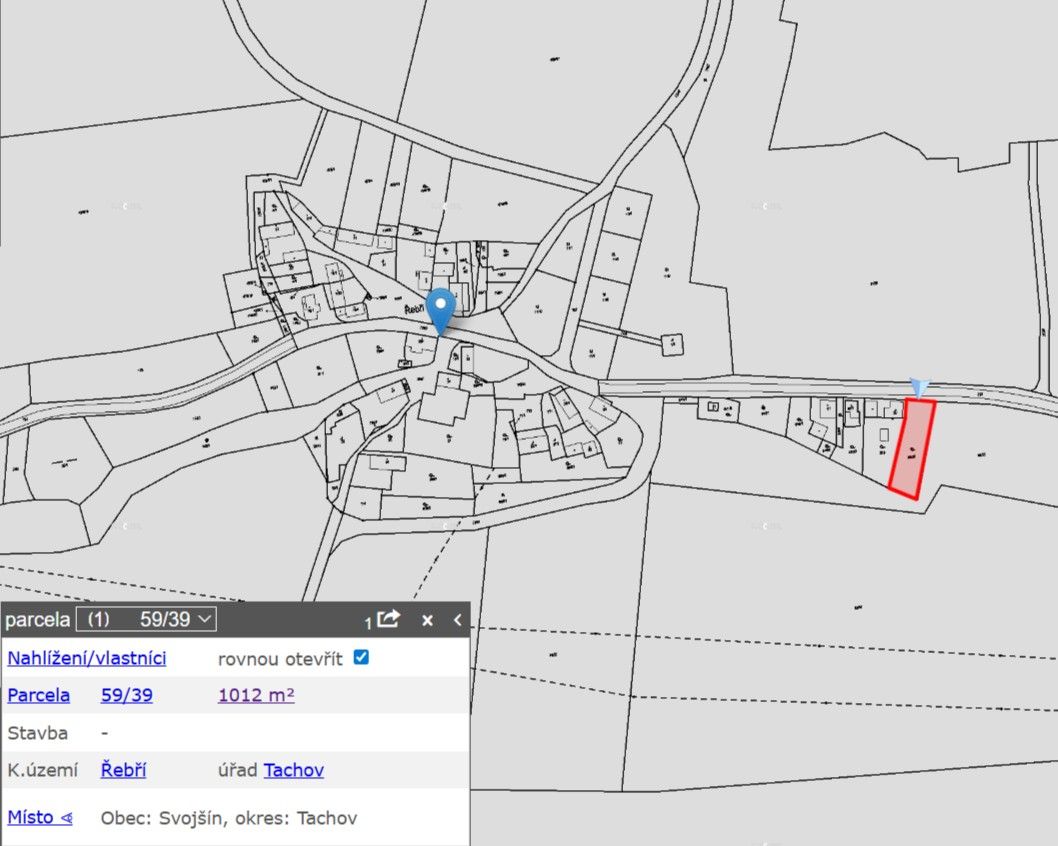Select the red highlighted parcel on the map
This screenshot has height=846, width=1058.
click(x=912, y=448)
